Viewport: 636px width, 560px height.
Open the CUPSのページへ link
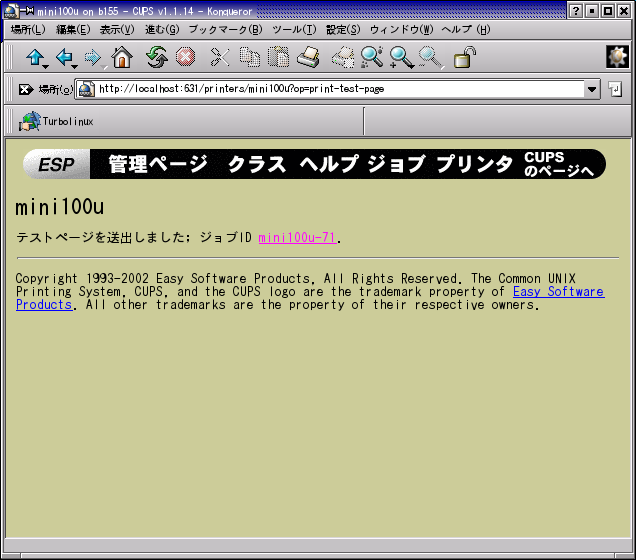point(559,164)
